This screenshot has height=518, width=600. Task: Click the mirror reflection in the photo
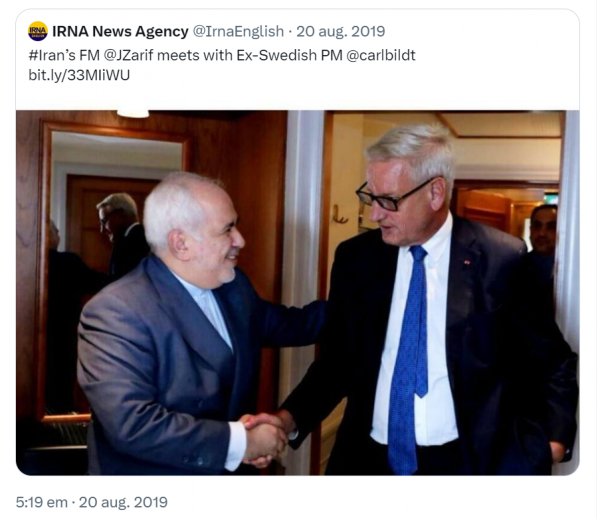click(112, 274)
